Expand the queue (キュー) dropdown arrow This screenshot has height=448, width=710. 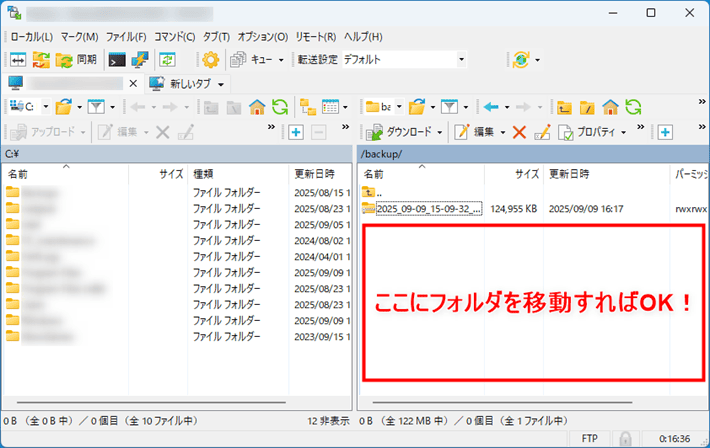tap(281, 60)
